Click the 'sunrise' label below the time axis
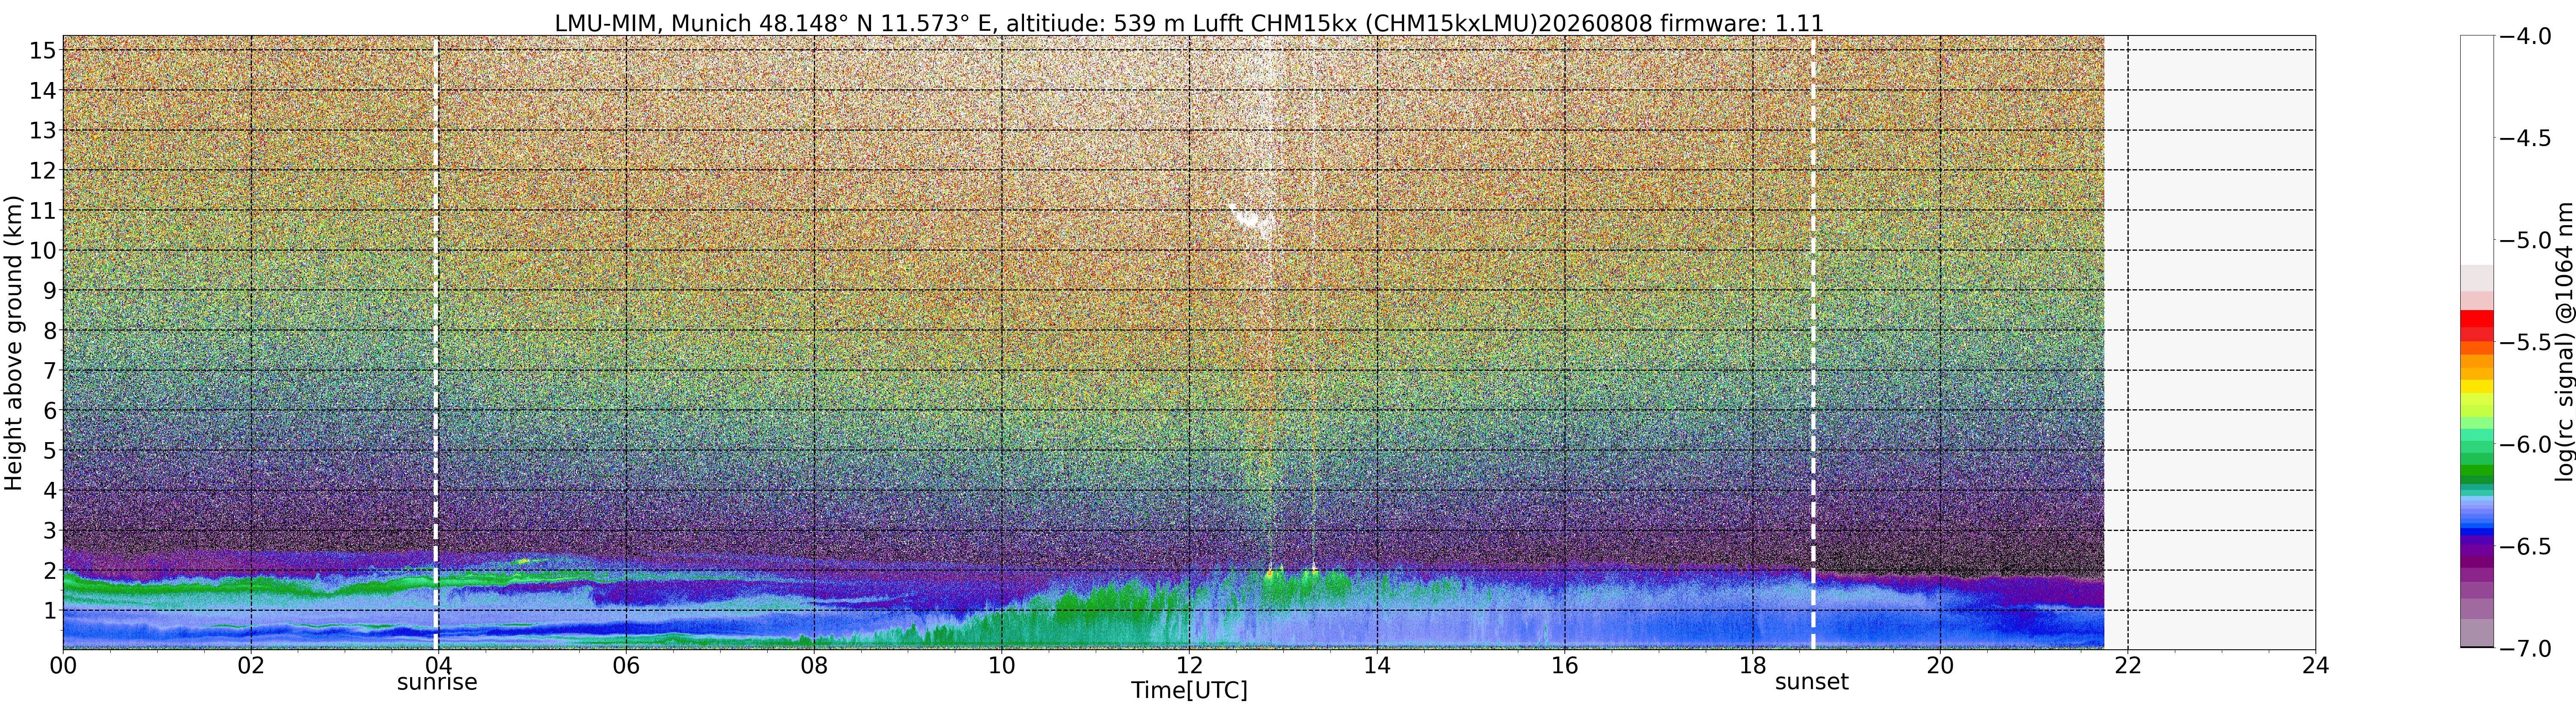Screen dimensions: 2576x704 437,682
